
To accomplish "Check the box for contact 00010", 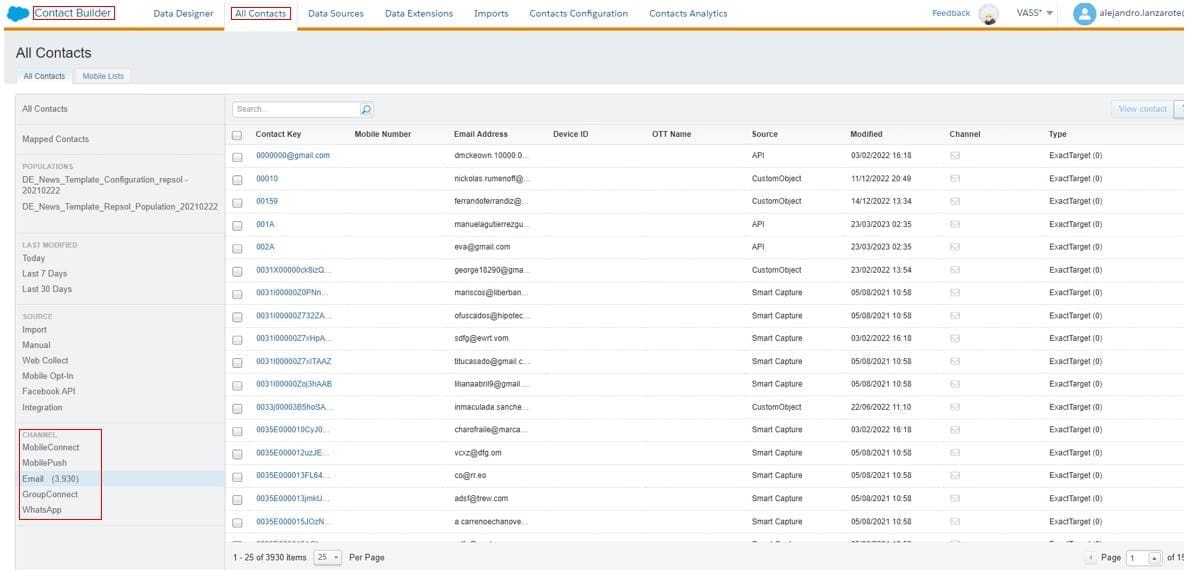I will tap(237, 180).
